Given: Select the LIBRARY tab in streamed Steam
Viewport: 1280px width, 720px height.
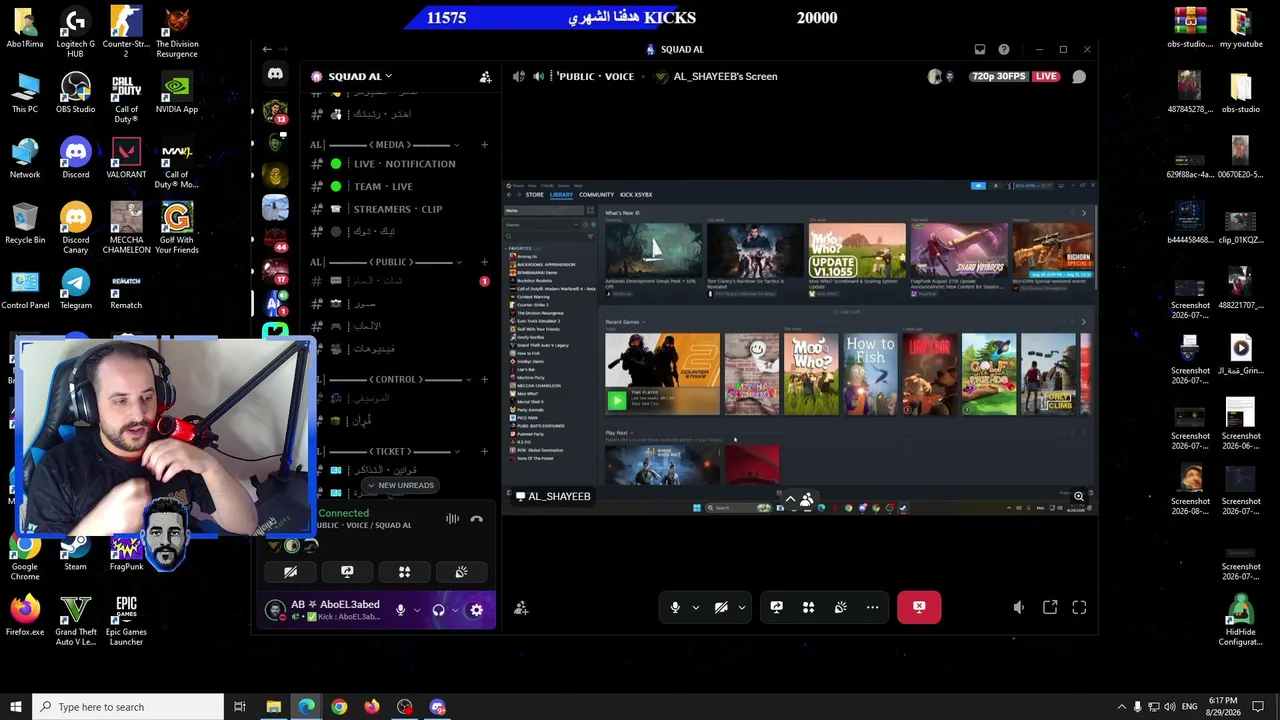Looking at the screenshot, I should [561, 195].
